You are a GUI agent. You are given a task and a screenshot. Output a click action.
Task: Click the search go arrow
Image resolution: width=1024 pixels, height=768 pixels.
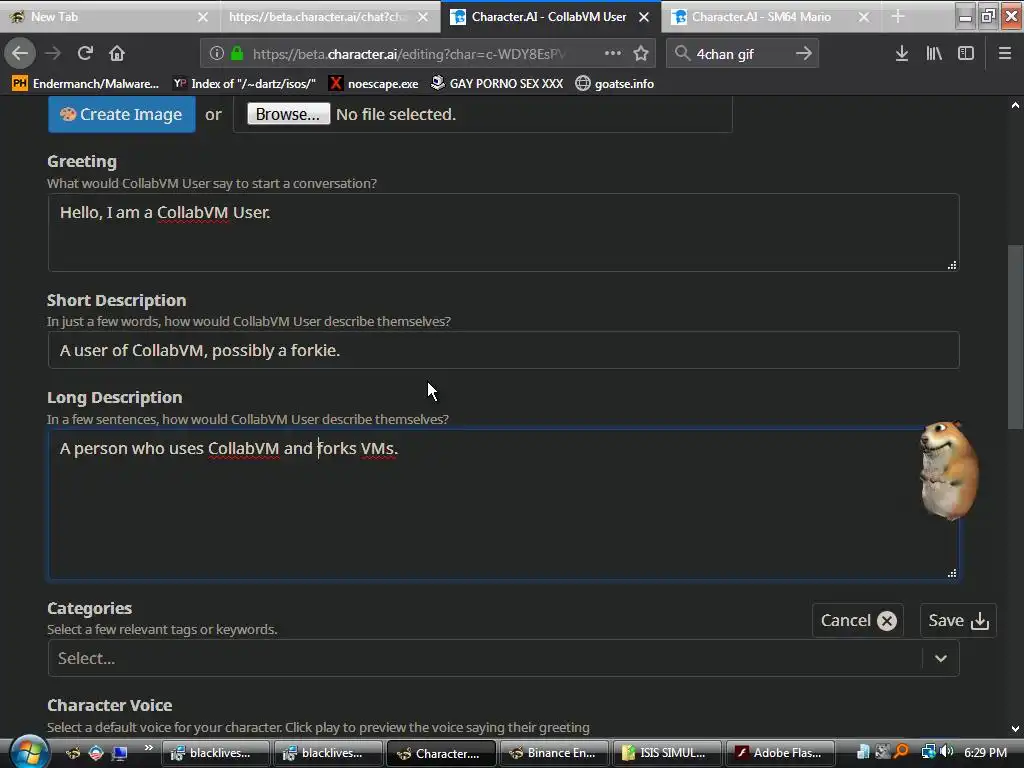coord(804,53)
